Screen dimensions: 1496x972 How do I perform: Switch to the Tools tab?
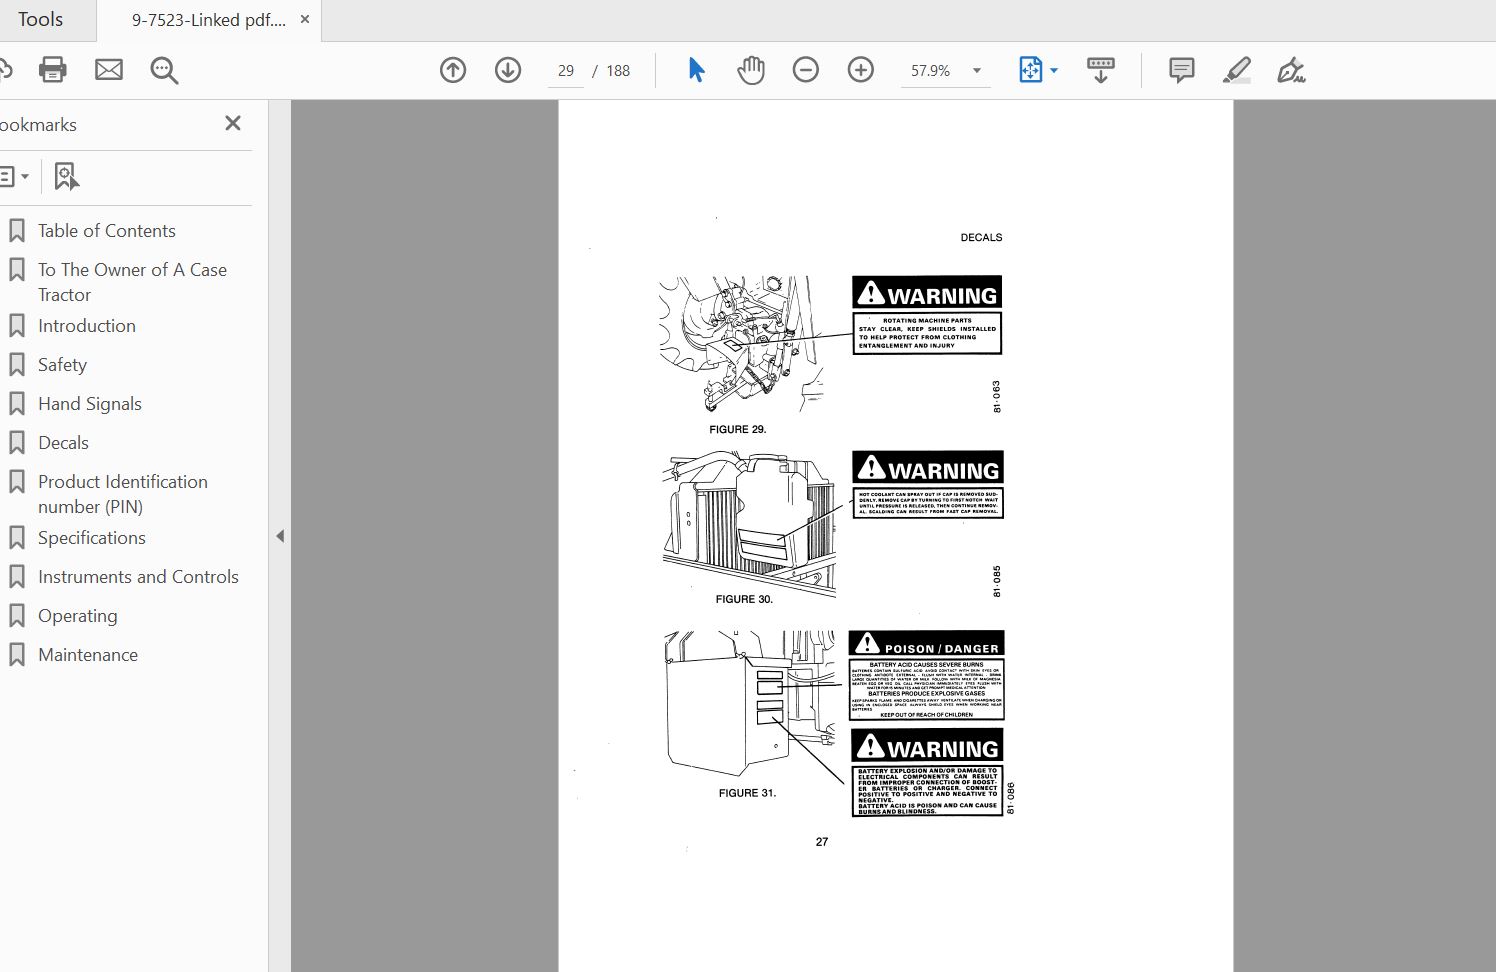(41, 19)
